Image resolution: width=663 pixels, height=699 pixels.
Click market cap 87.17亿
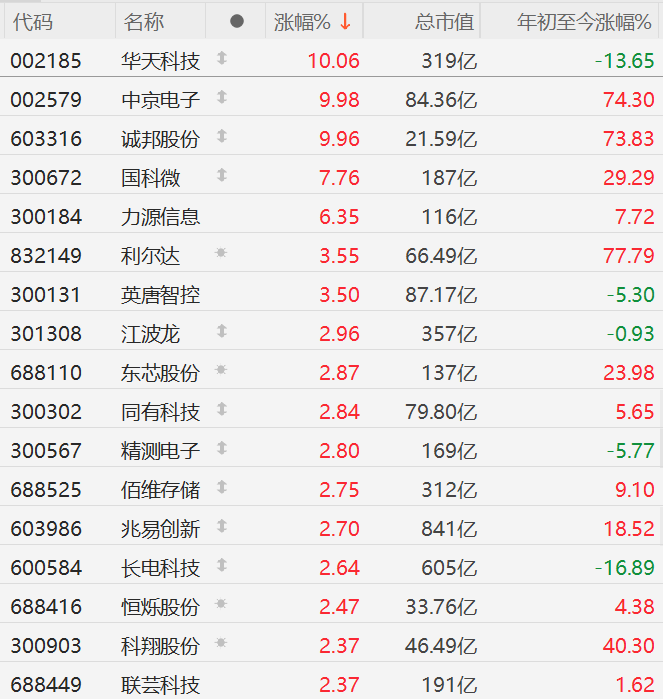point(441,295)
